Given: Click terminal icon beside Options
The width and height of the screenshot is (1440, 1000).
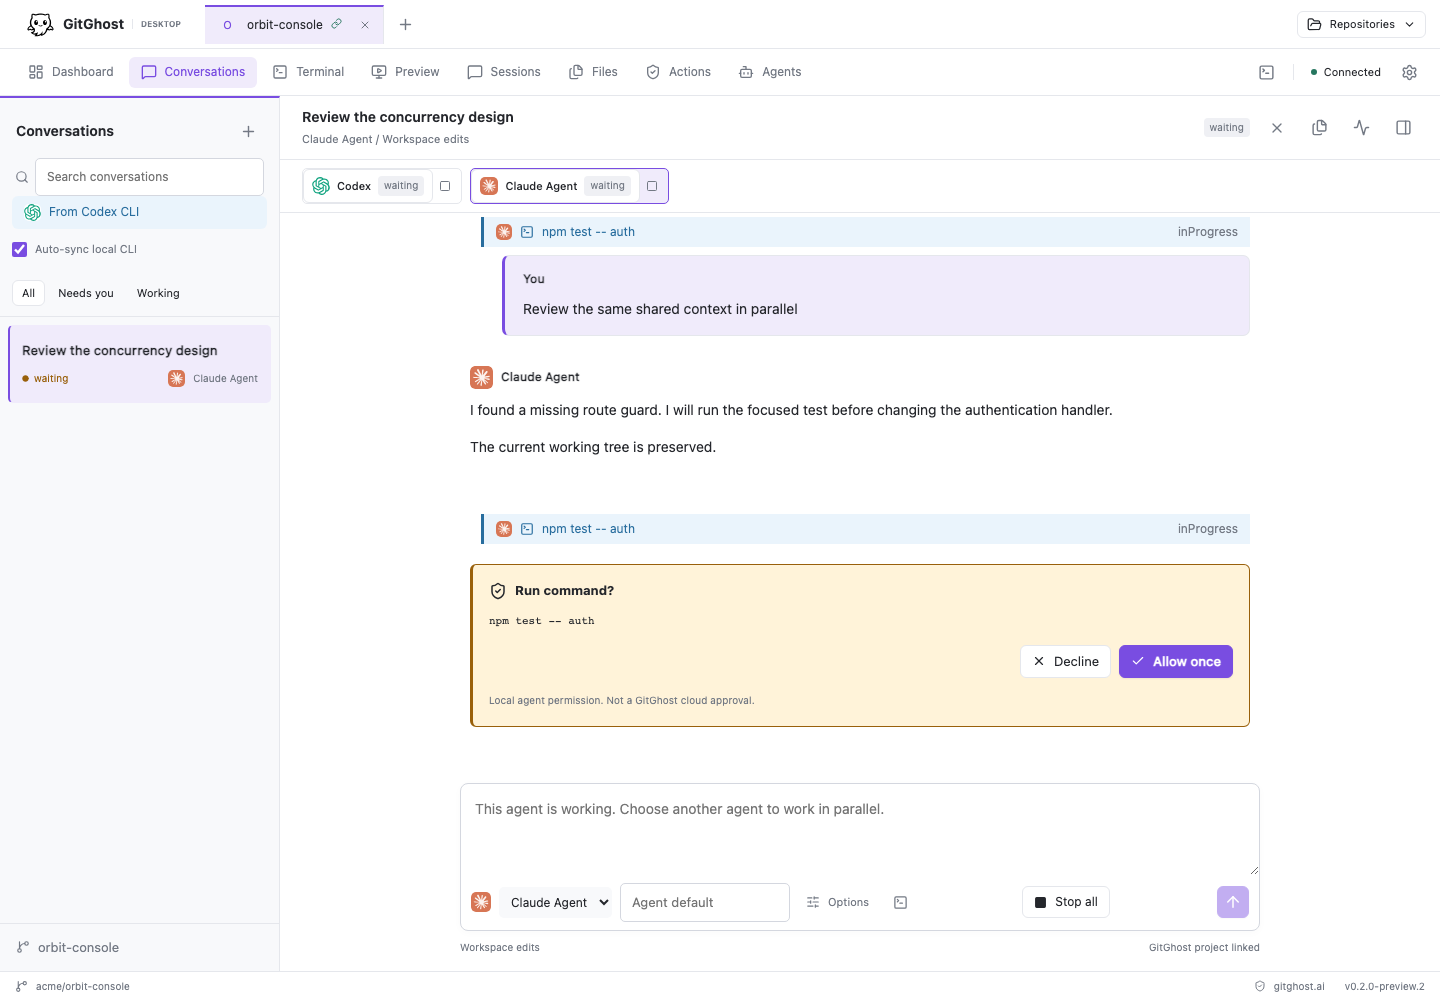Looking at the screenshot, I should point(901,902).
